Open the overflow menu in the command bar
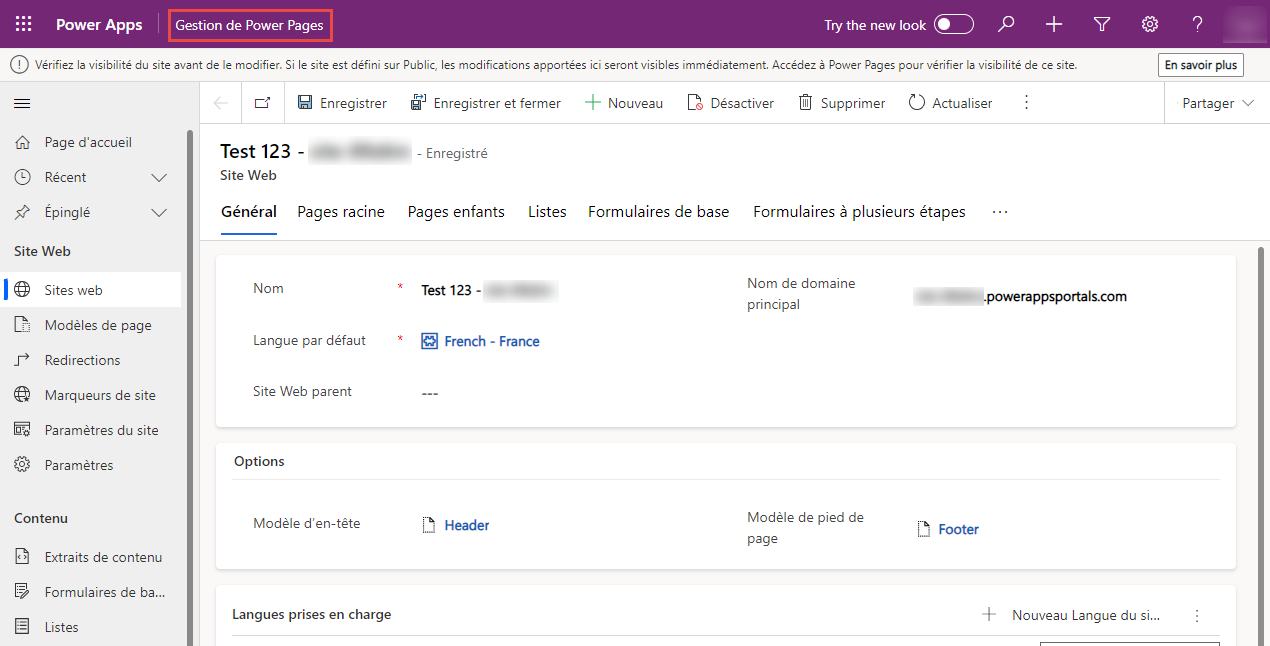Image resolution: width=1270 pixels, height=646 pixels. tap(1026, 102)
